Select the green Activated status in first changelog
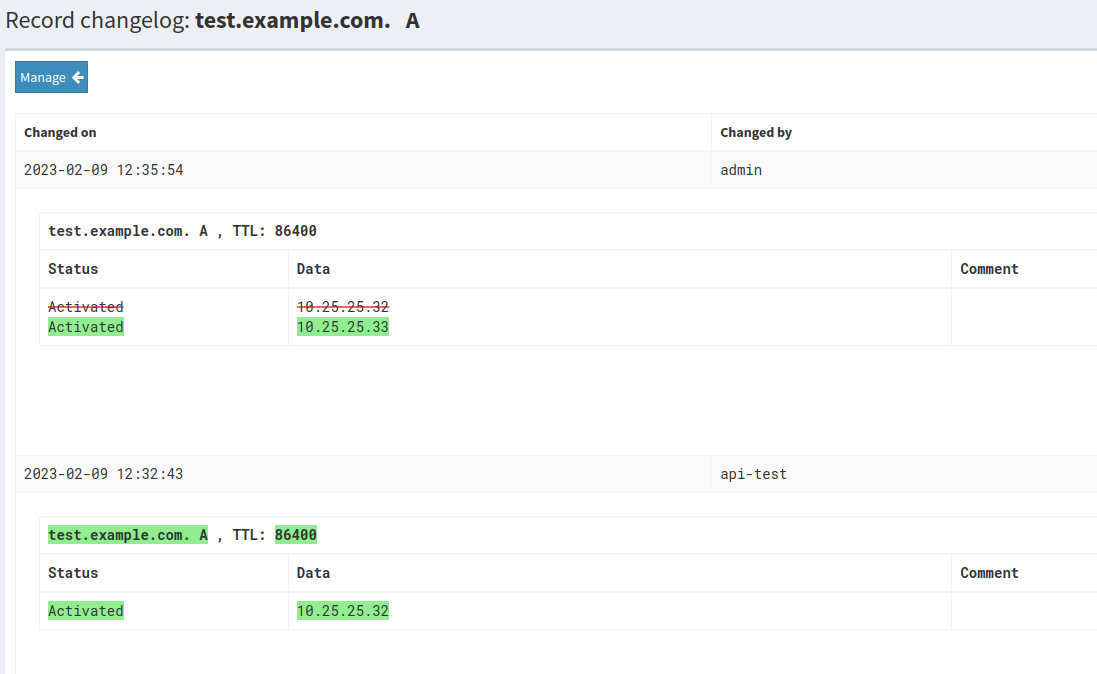 tap(85, 326)
